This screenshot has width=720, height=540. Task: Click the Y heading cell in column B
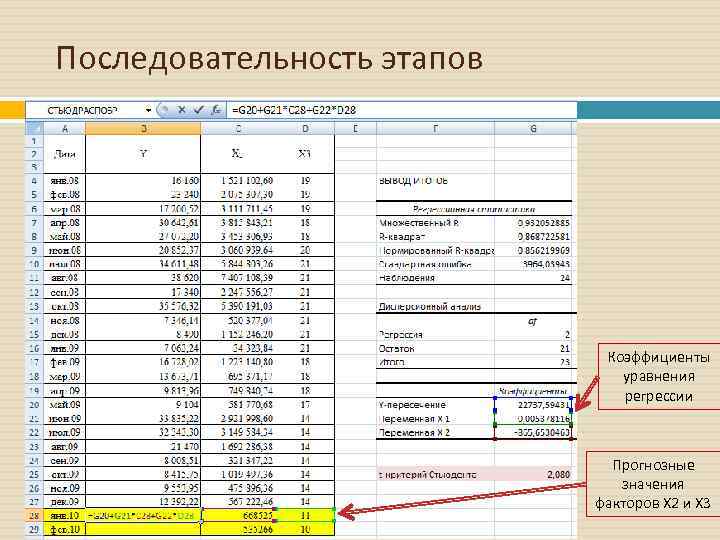pyautogui.click(x=143, y=153)
